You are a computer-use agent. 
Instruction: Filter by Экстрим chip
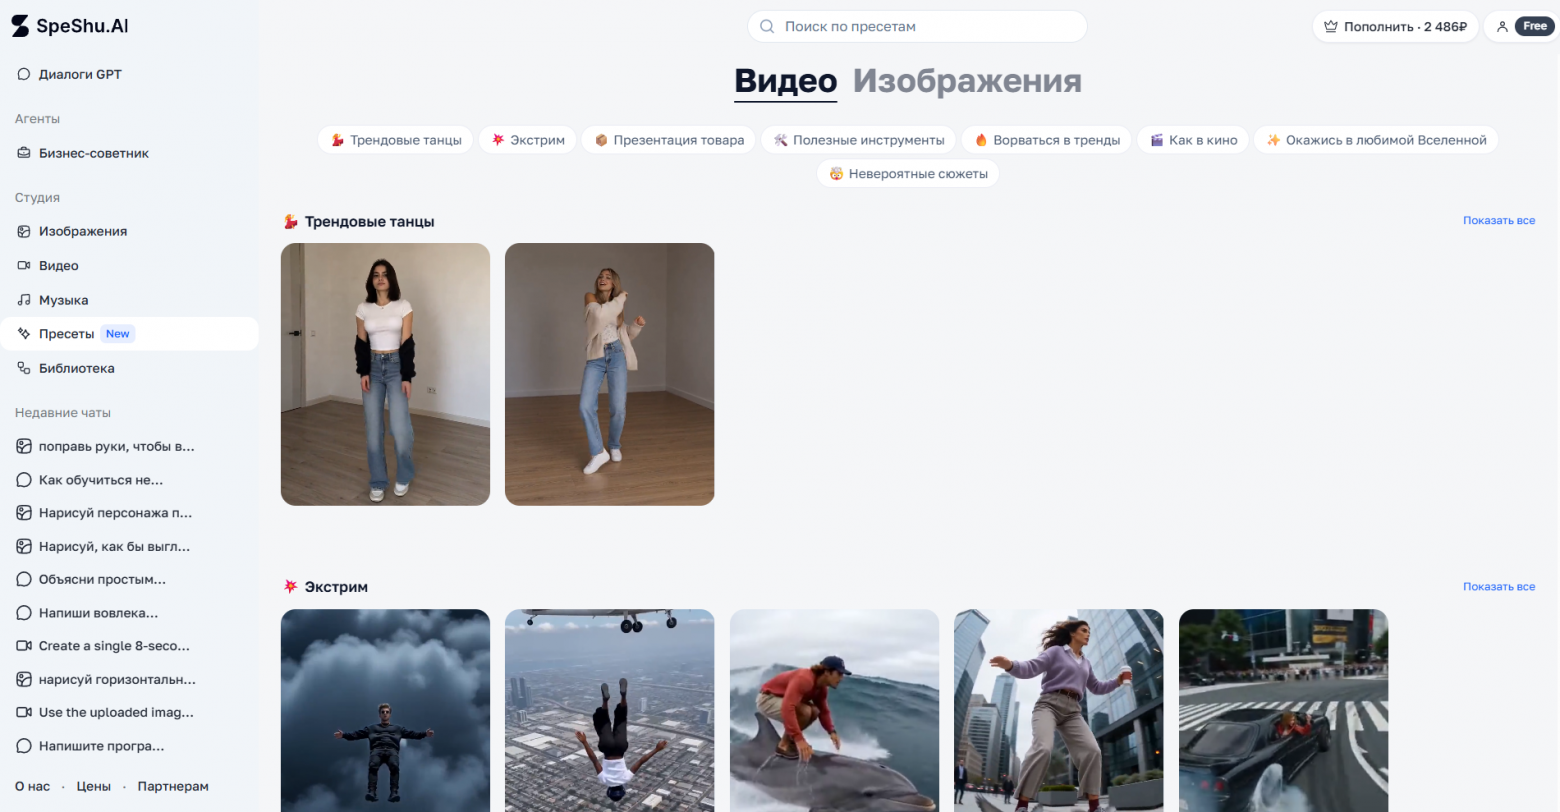tap(528, 140)
